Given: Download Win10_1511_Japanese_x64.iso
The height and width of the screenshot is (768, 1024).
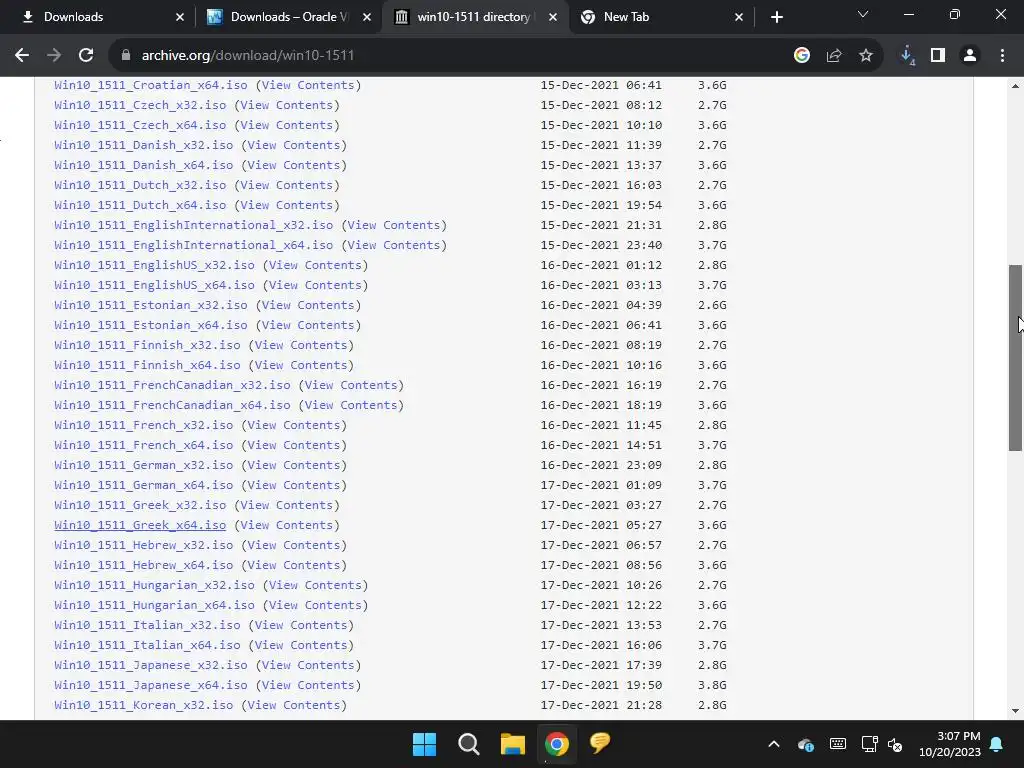Looking at the screenshot, I should pyautogui.click(x=151, y=685).
